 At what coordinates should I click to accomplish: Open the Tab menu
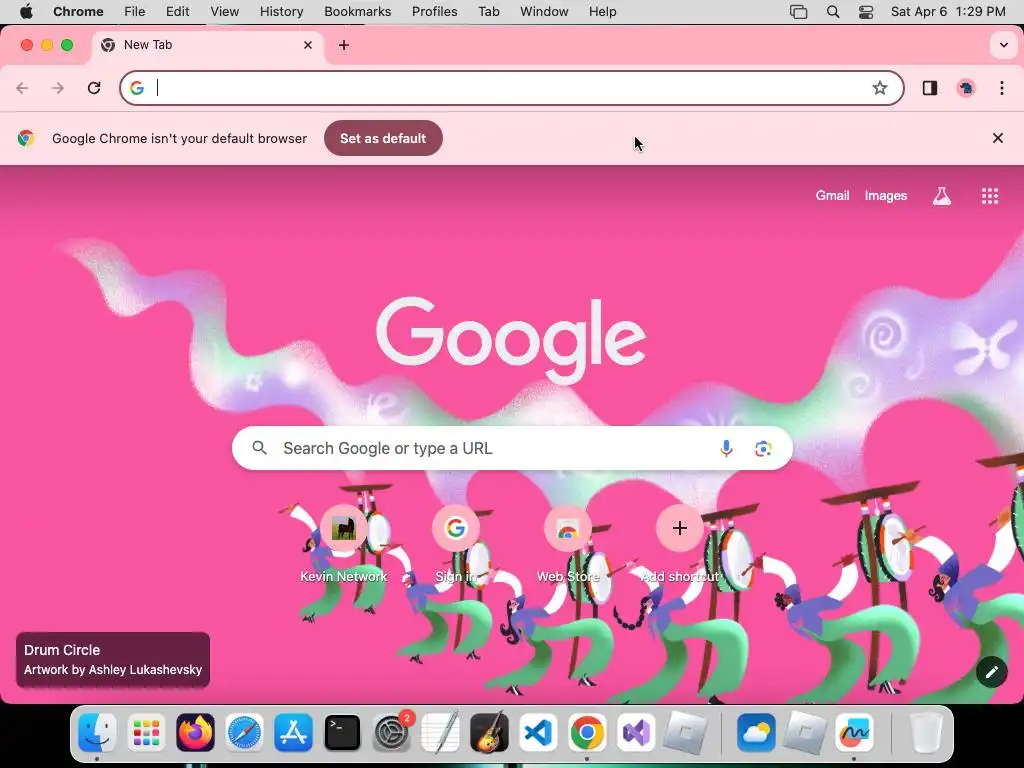click(x=488, y=12)
